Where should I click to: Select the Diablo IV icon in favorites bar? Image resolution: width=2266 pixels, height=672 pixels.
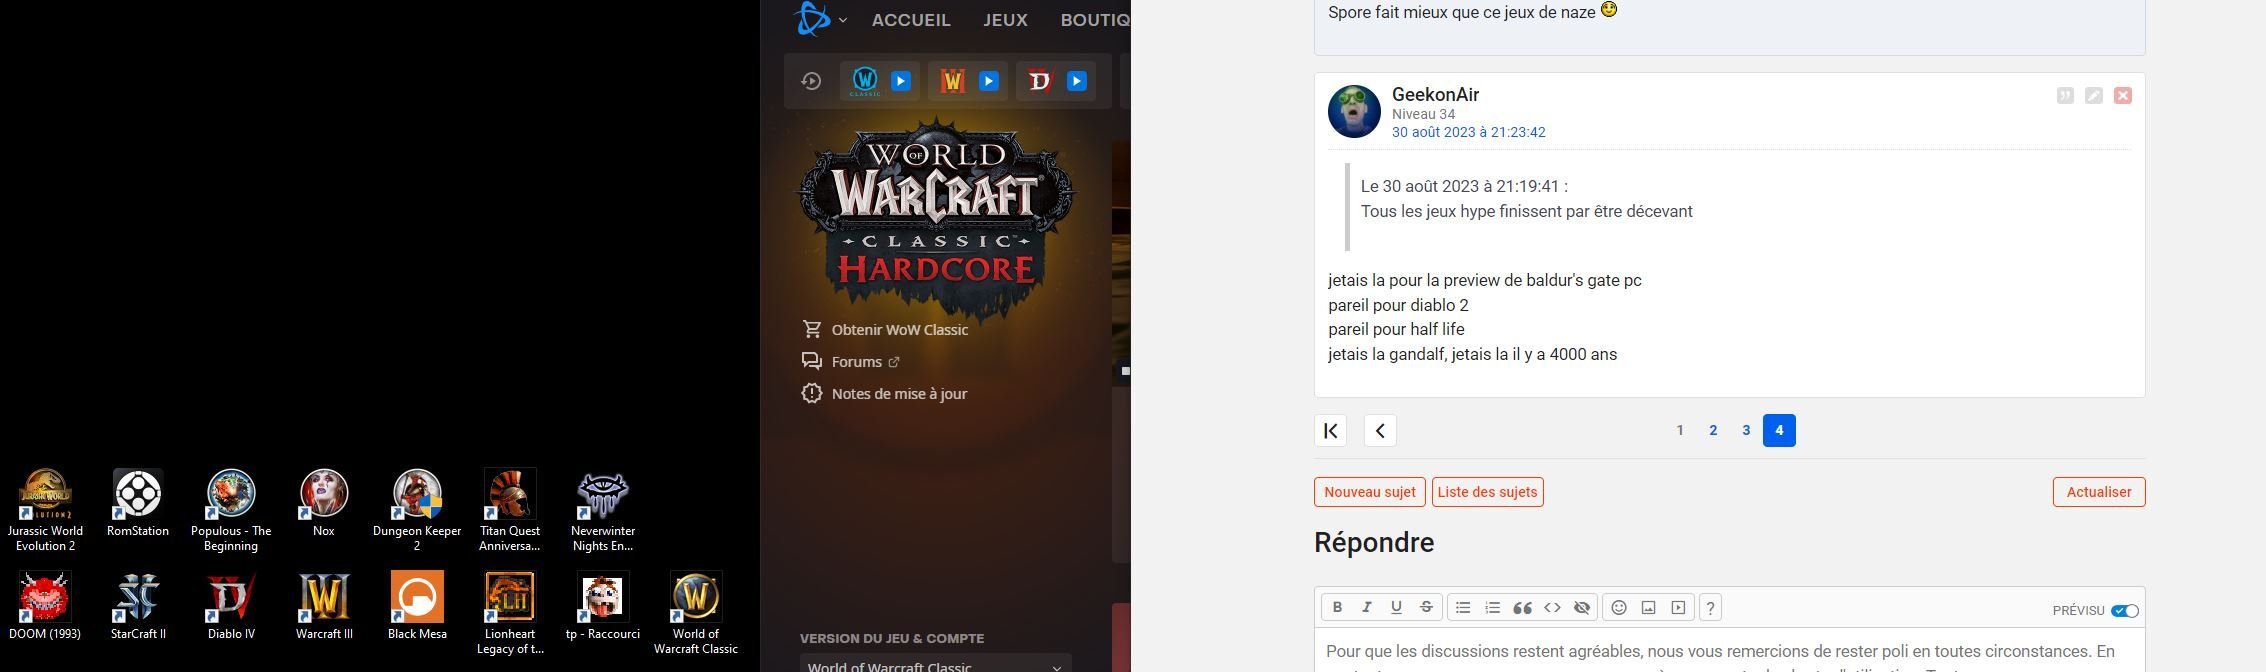click(1040, 81)
